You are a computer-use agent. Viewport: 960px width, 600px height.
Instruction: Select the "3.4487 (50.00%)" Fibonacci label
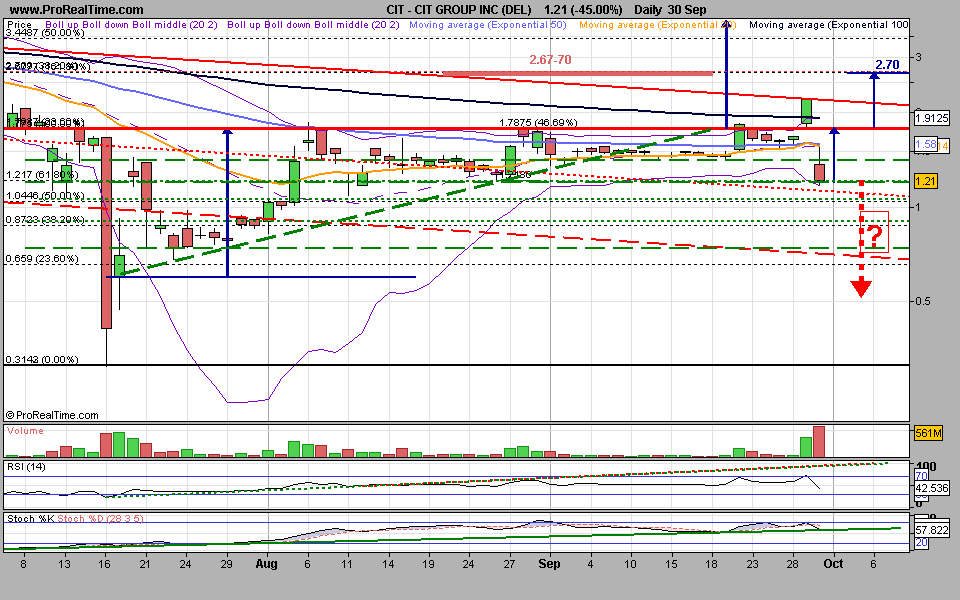[x=45, y=33]
